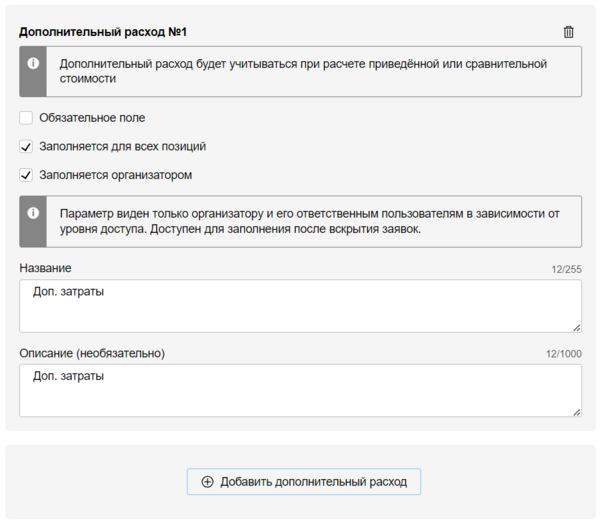
Task: Delete additional expense №1 with trash icon
Action: 569,32
